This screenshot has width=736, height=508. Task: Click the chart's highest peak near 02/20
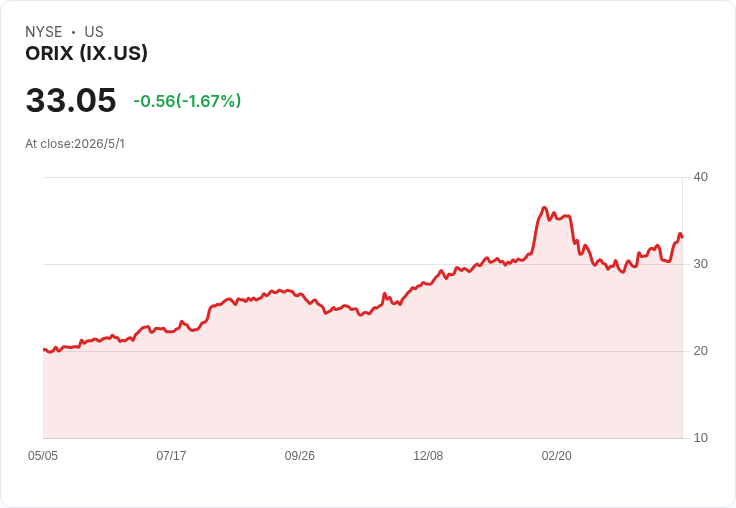tap(544, 207)
